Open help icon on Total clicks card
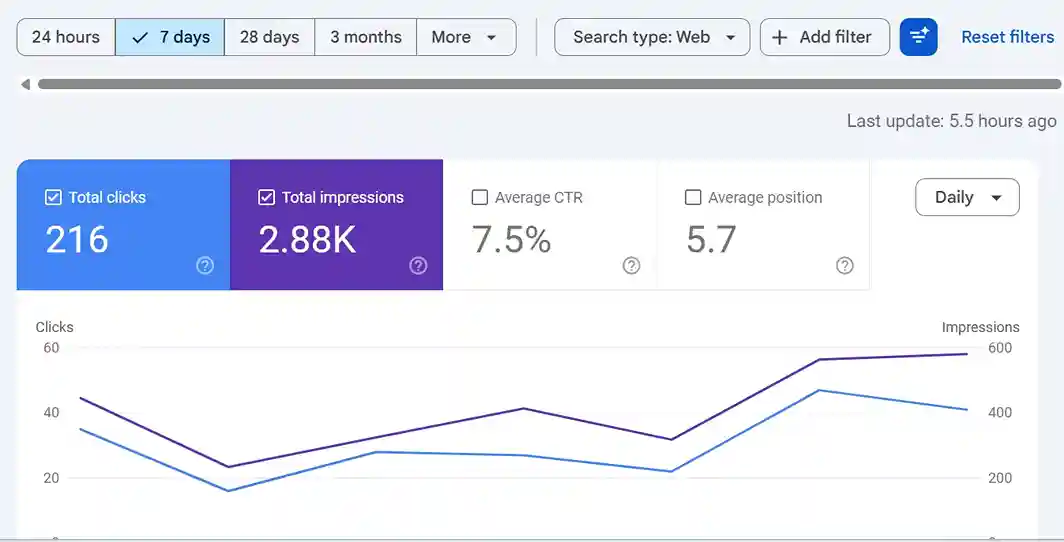The width and height of the screenshot is (1064, 542). [205, 265]
